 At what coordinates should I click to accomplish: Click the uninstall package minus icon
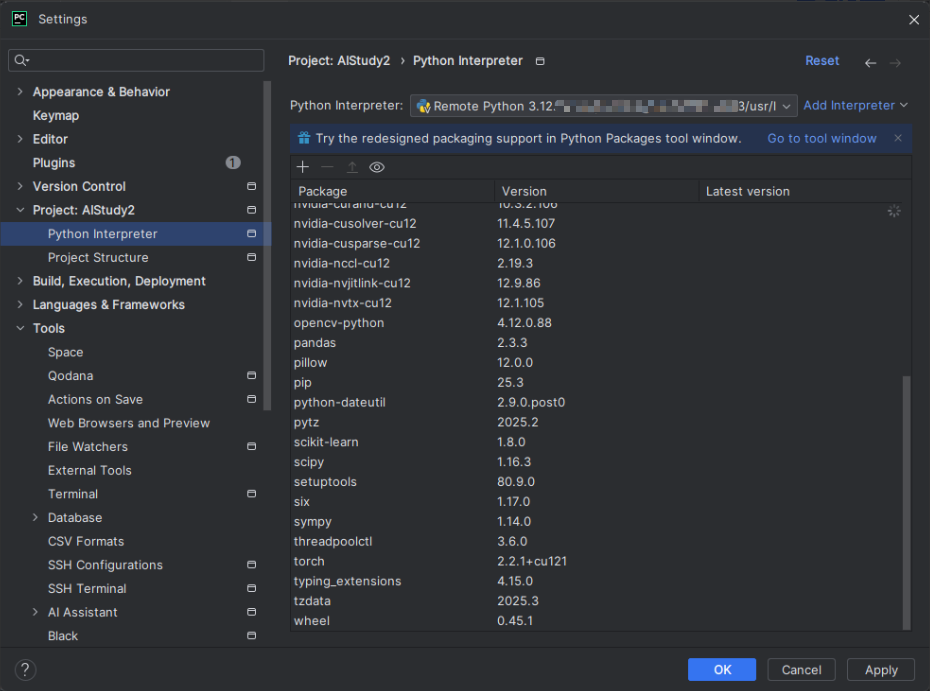(x=327, y=167)
